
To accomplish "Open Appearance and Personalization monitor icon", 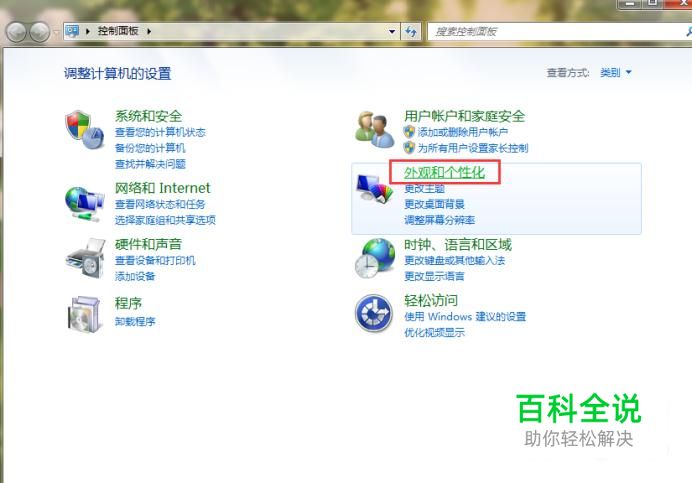I will (375, 189).
